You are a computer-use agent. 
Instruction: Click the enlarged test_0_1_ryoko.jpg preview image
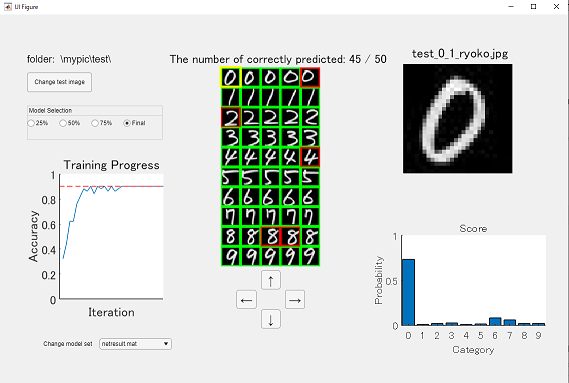coord(458,118)
